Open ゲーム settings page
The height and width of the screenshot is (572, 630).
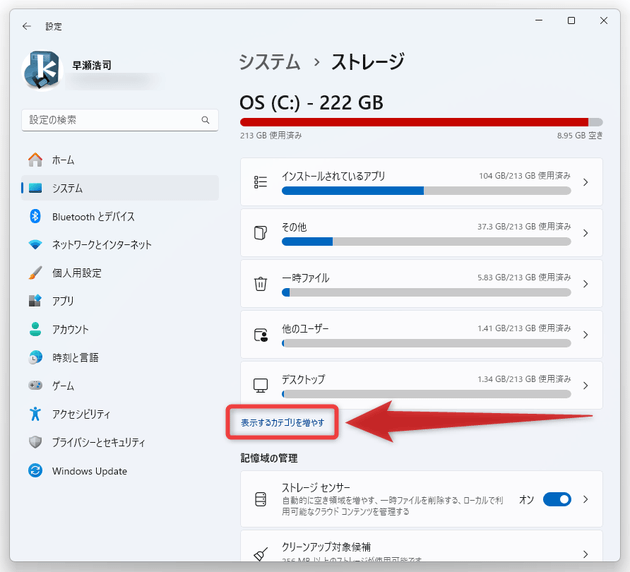tap(120, 386)
